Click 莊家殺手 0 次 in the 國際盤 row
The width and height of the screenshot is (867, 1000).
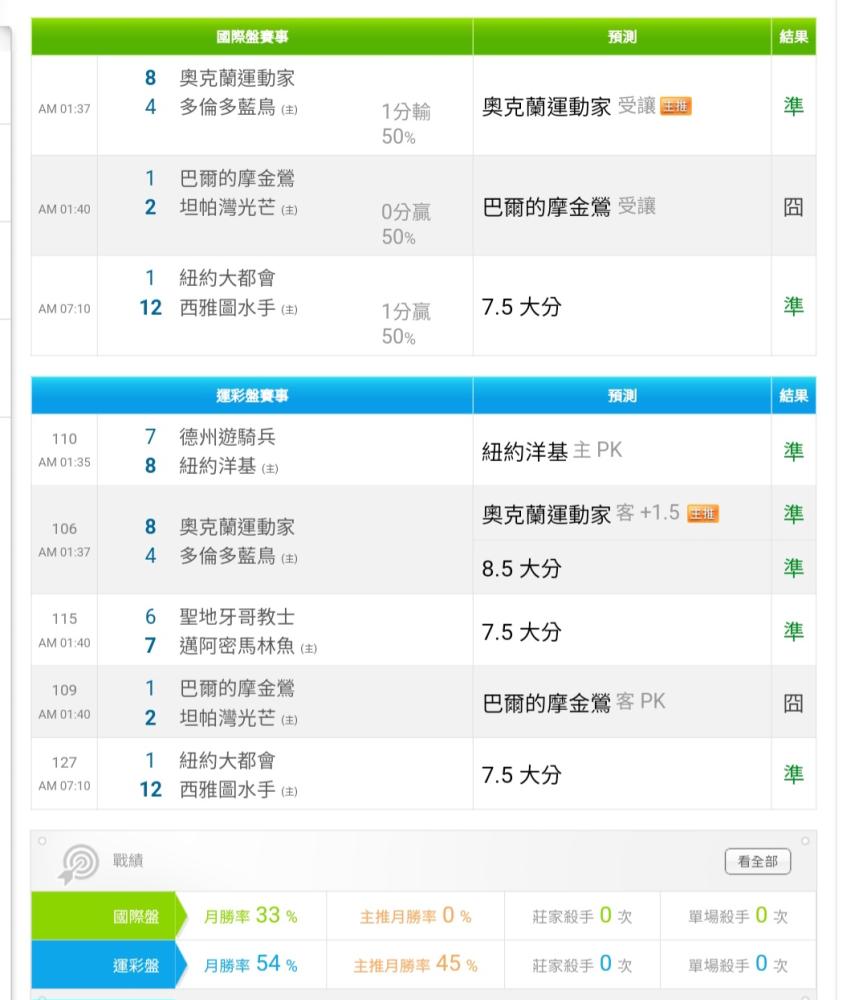[582, 916]
